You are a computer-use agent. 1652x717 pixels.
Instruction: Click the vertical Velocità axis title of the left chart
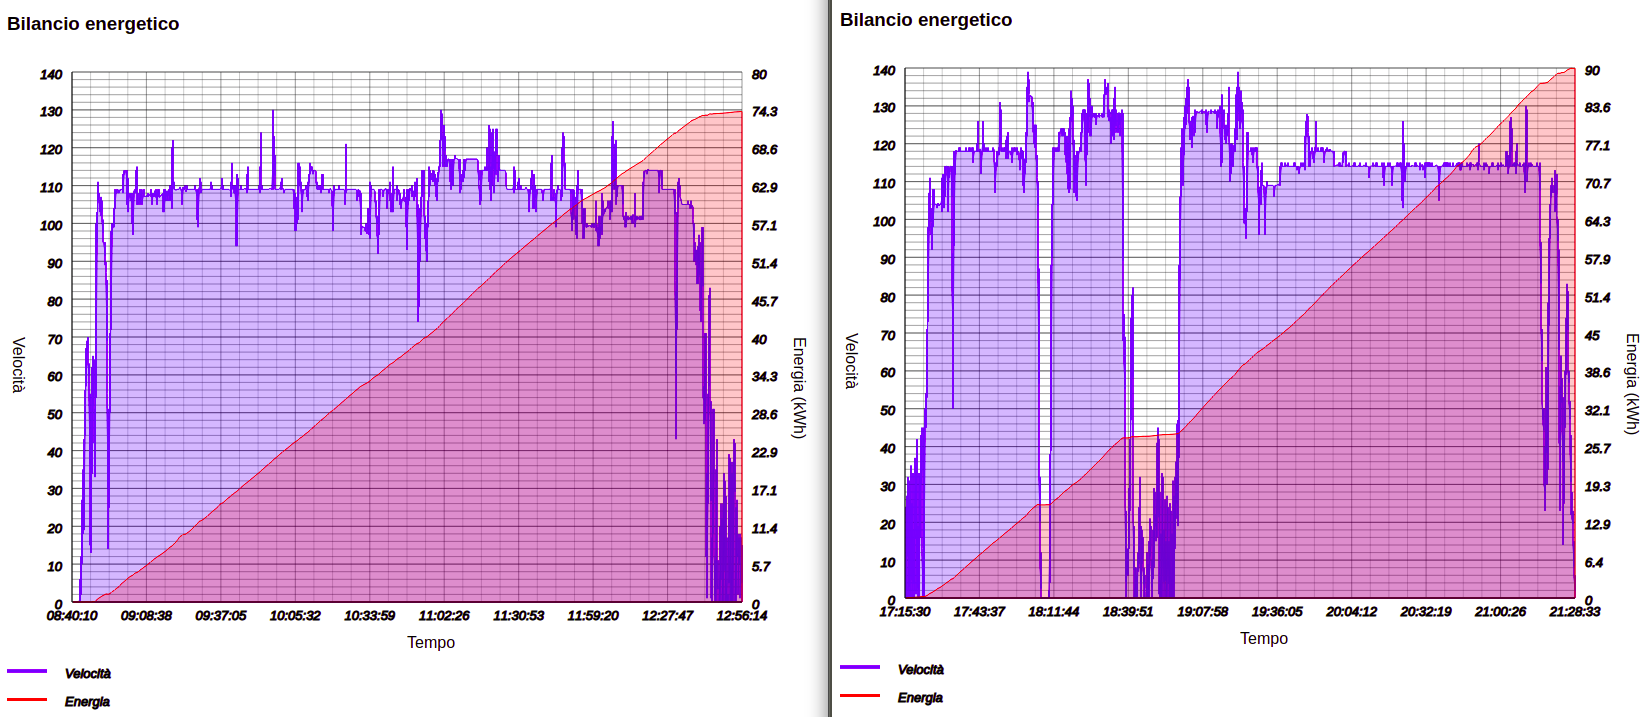[18, 365]
